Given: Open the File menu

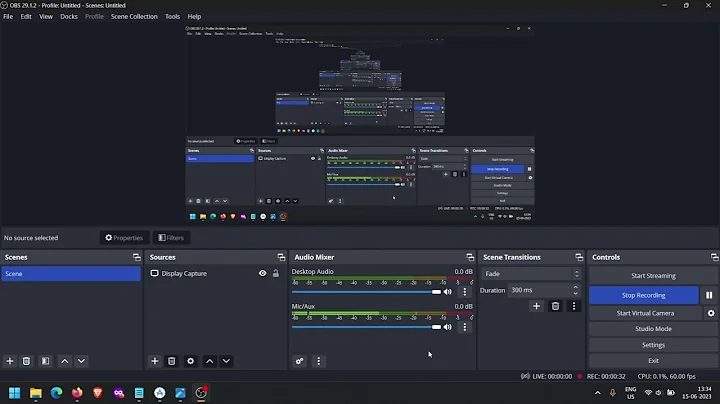Looking at the screenshot, I should [8, 17].
